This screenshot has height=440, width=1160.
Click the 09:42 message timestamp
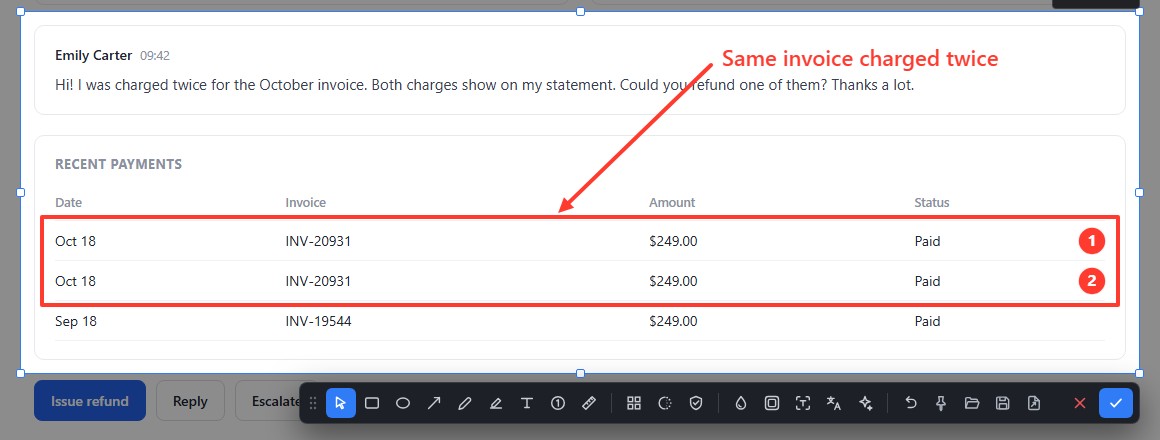point(155,55)
